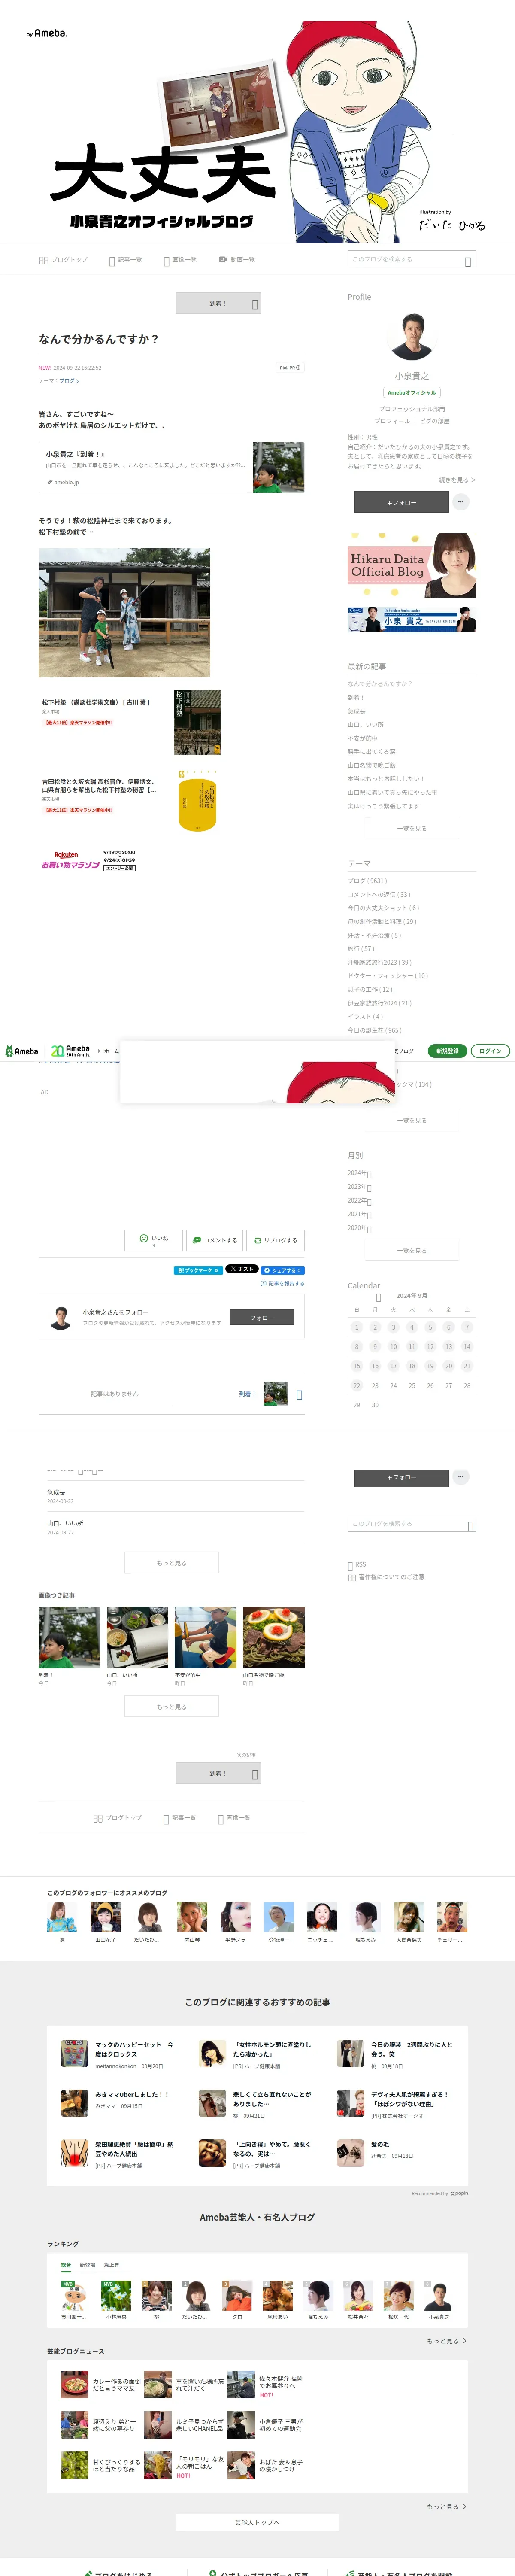Expand profile with 続きを見る link
The width and height of the screenshot is (515, 2576).
[x=457, y=480]
